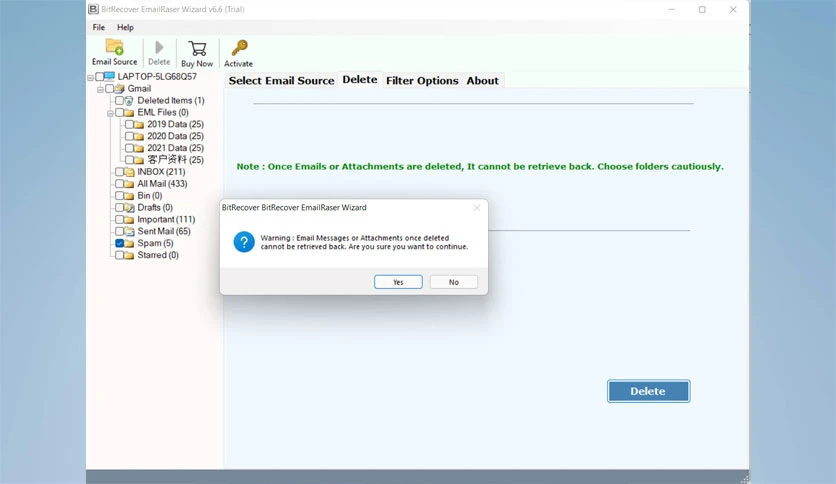Check the Sent Mail checkbox
The height and width of the screenshot is (484, 836).
pyautogui.click(x=119, y=231)
